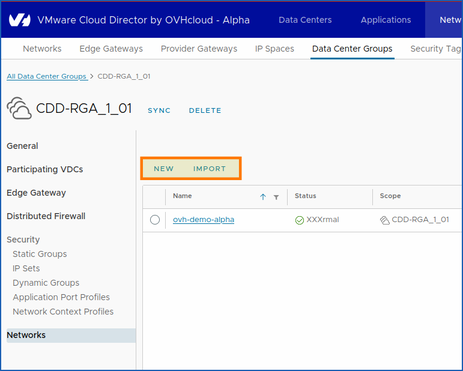This screenshot has width=463, height=371.
Task: Open the Data Centers menu
Action: pyautogui.click(x=305, y=20)
